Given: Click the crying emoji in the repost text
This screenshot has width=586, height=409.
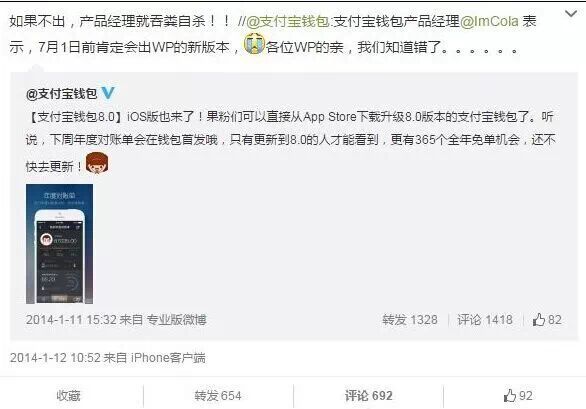Looking at the screenshot, I should coord(254,43).
